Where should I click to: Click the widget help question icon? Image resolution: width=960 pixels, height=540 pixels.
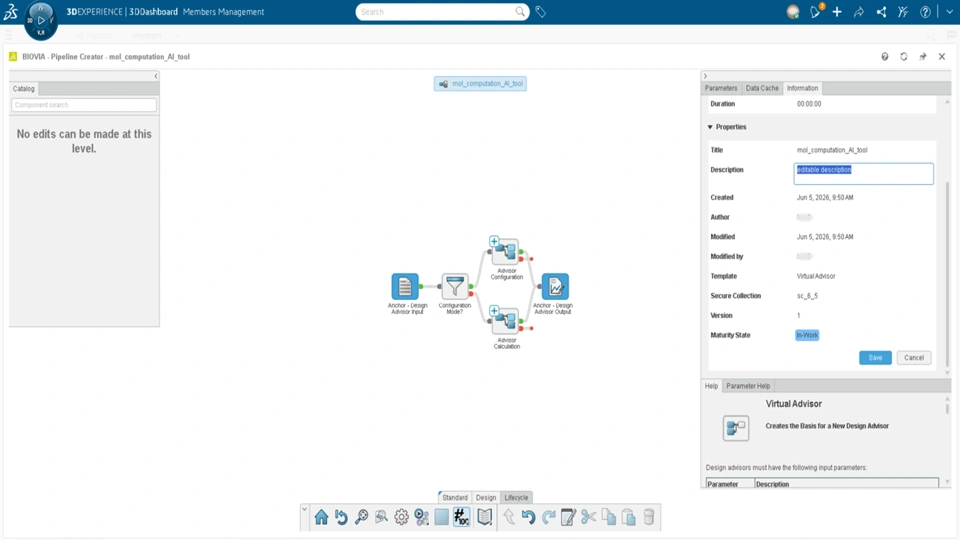pyautogui.click(x=885, y=56)
